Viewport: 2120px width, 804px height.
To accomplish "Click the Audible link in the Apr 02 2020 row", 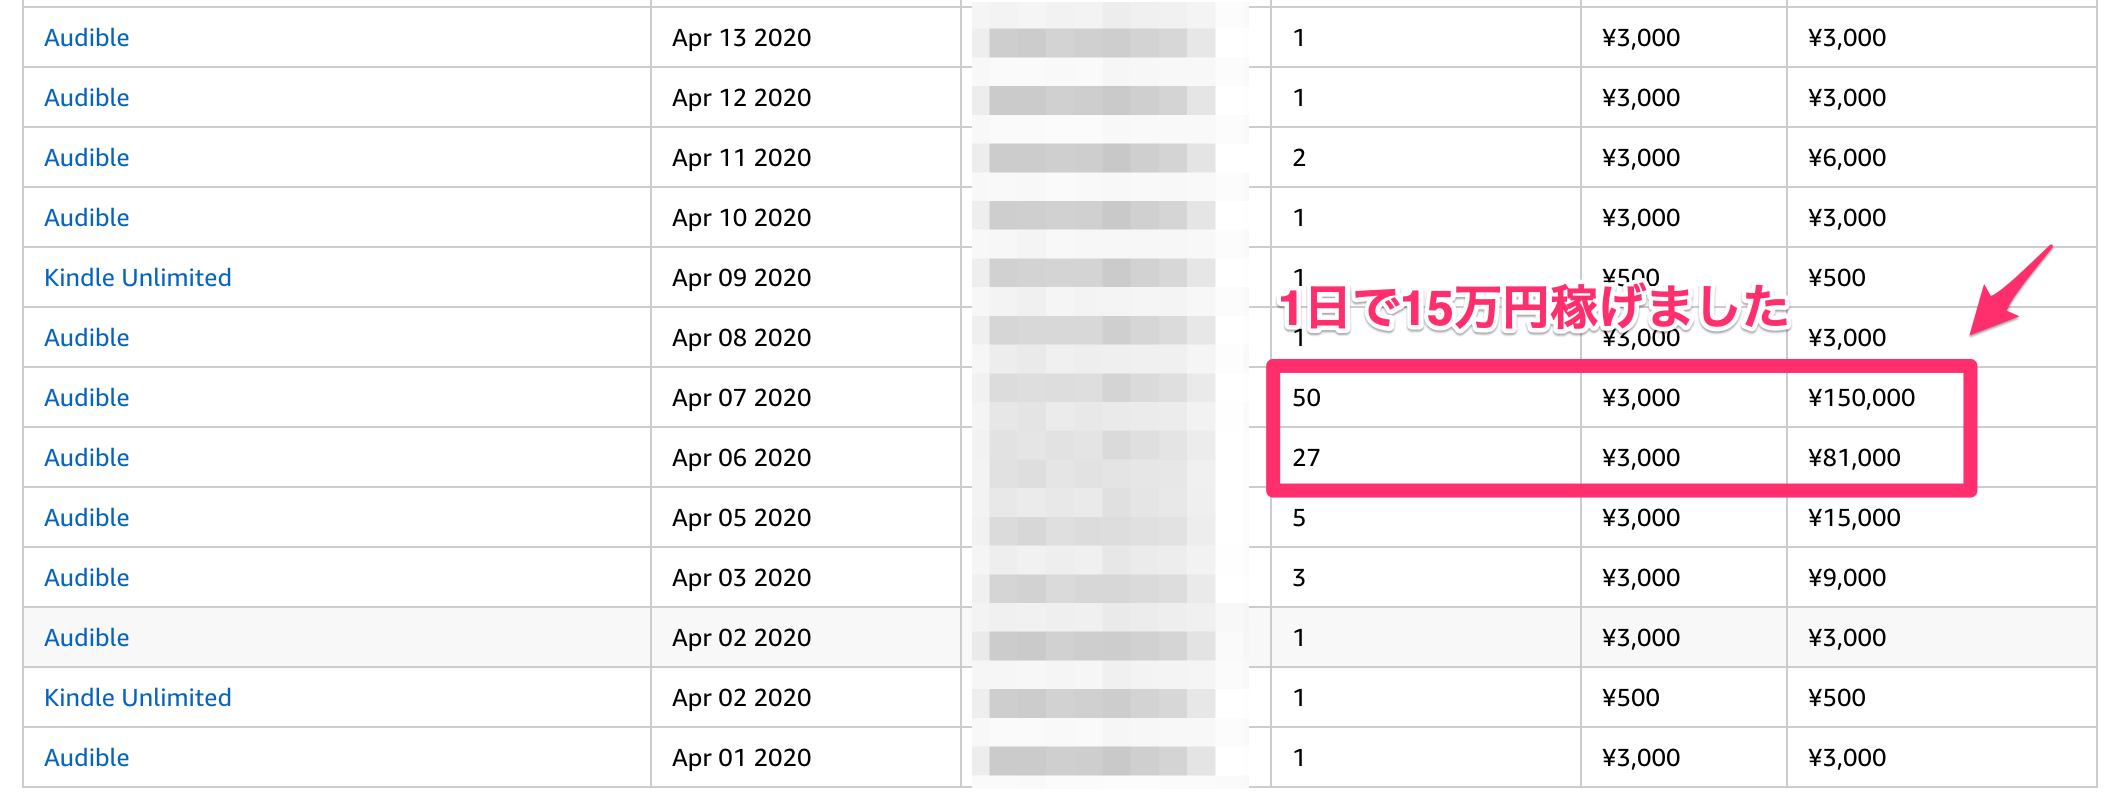I will coord(87,638).
